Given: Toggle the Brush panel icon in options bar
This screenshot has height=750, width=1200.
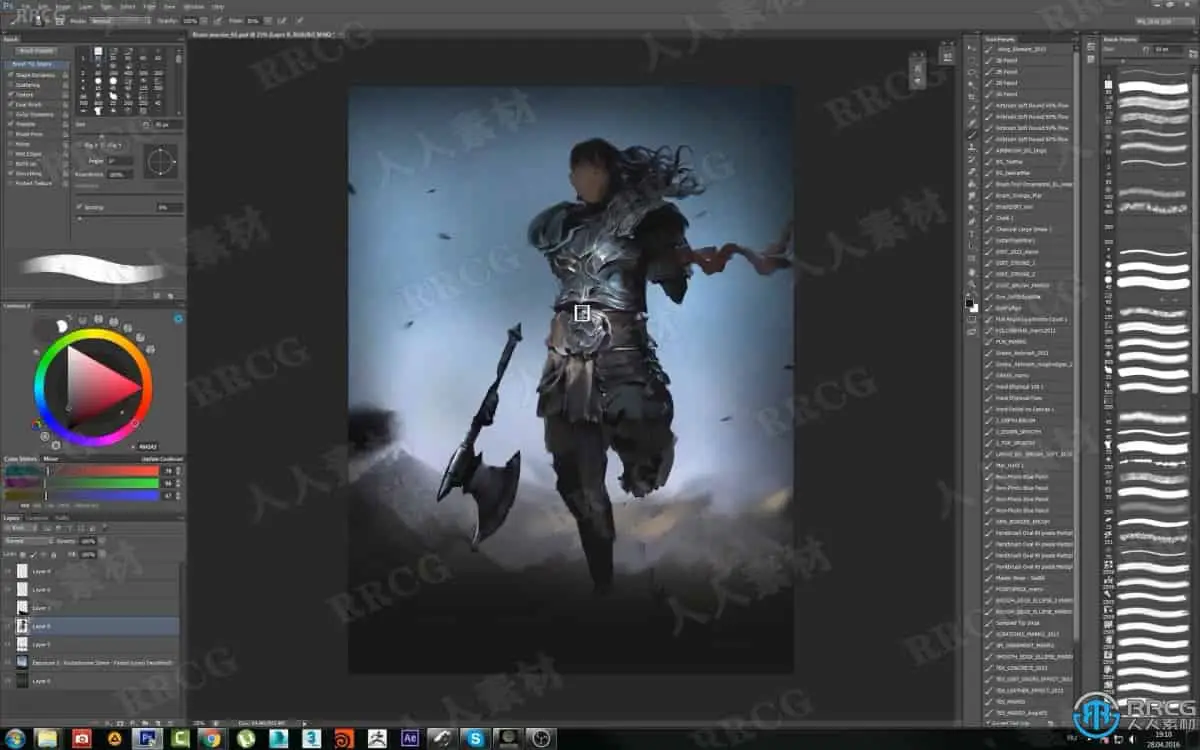Looking at the screenshot, I should click(60, 21).
